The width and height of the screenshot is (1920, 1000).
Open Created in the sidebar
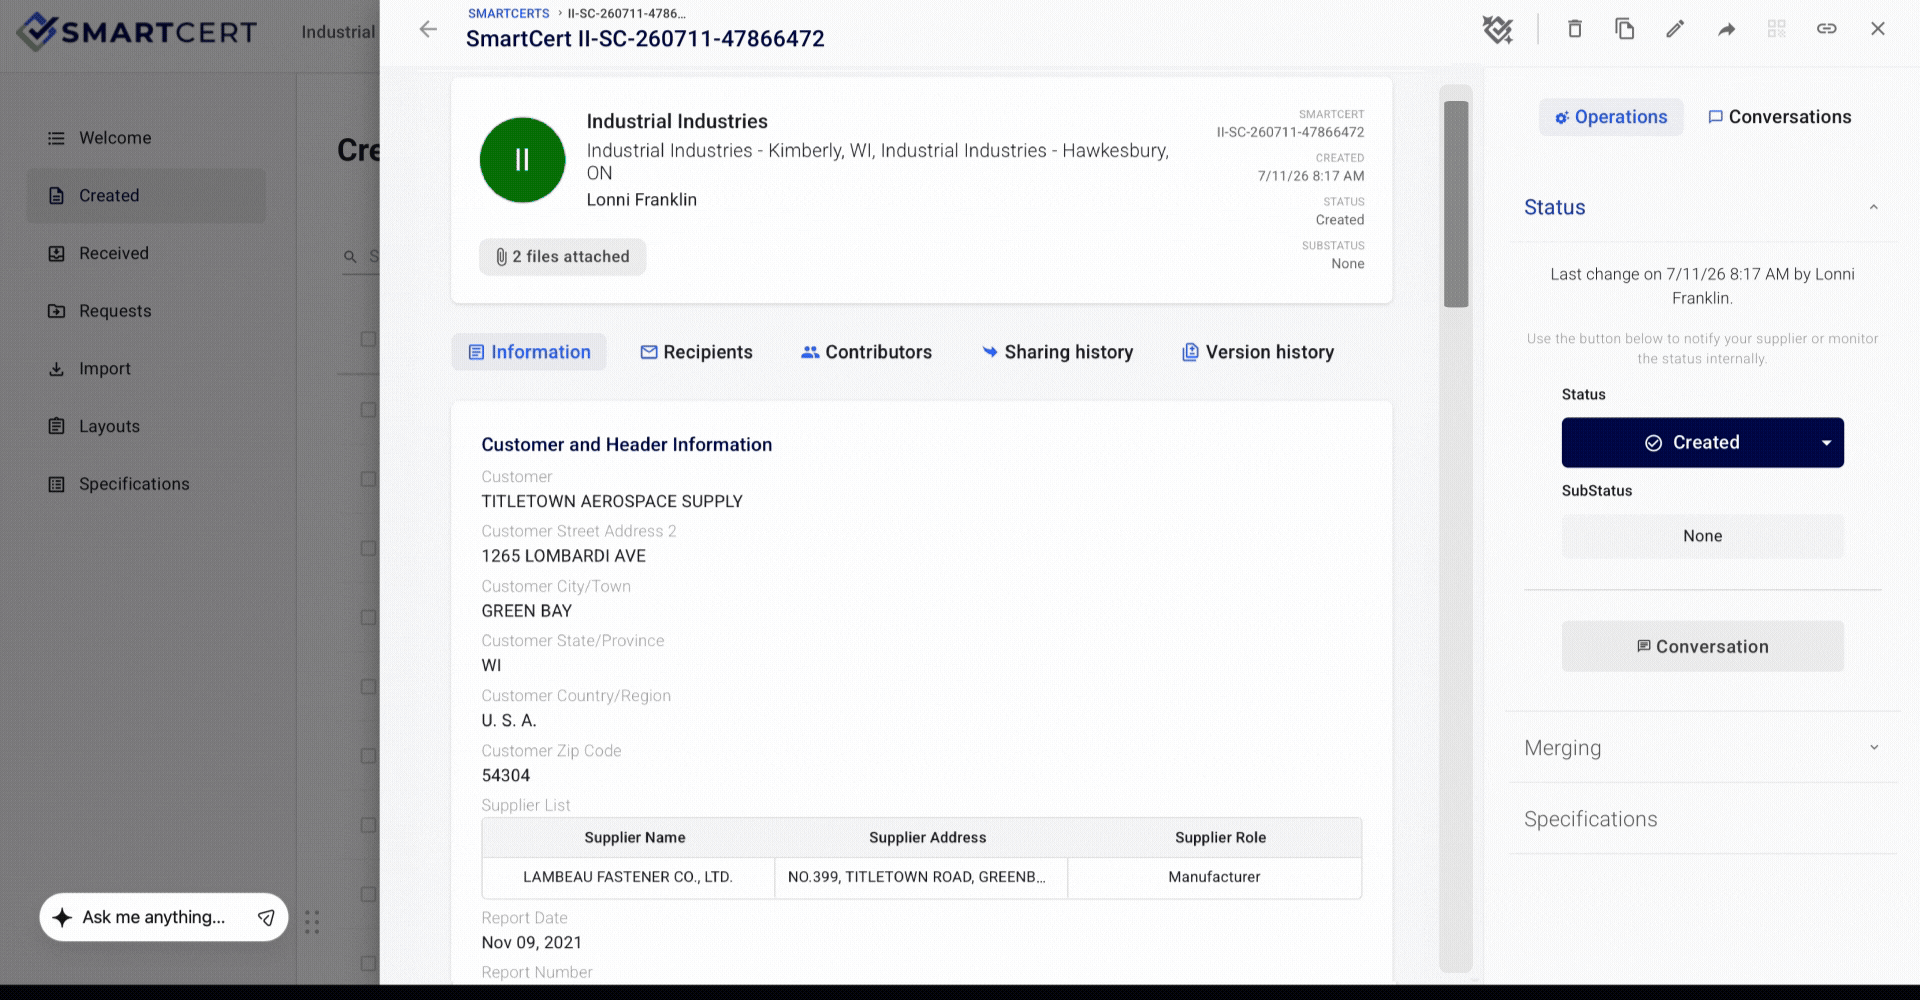[146, 196]
